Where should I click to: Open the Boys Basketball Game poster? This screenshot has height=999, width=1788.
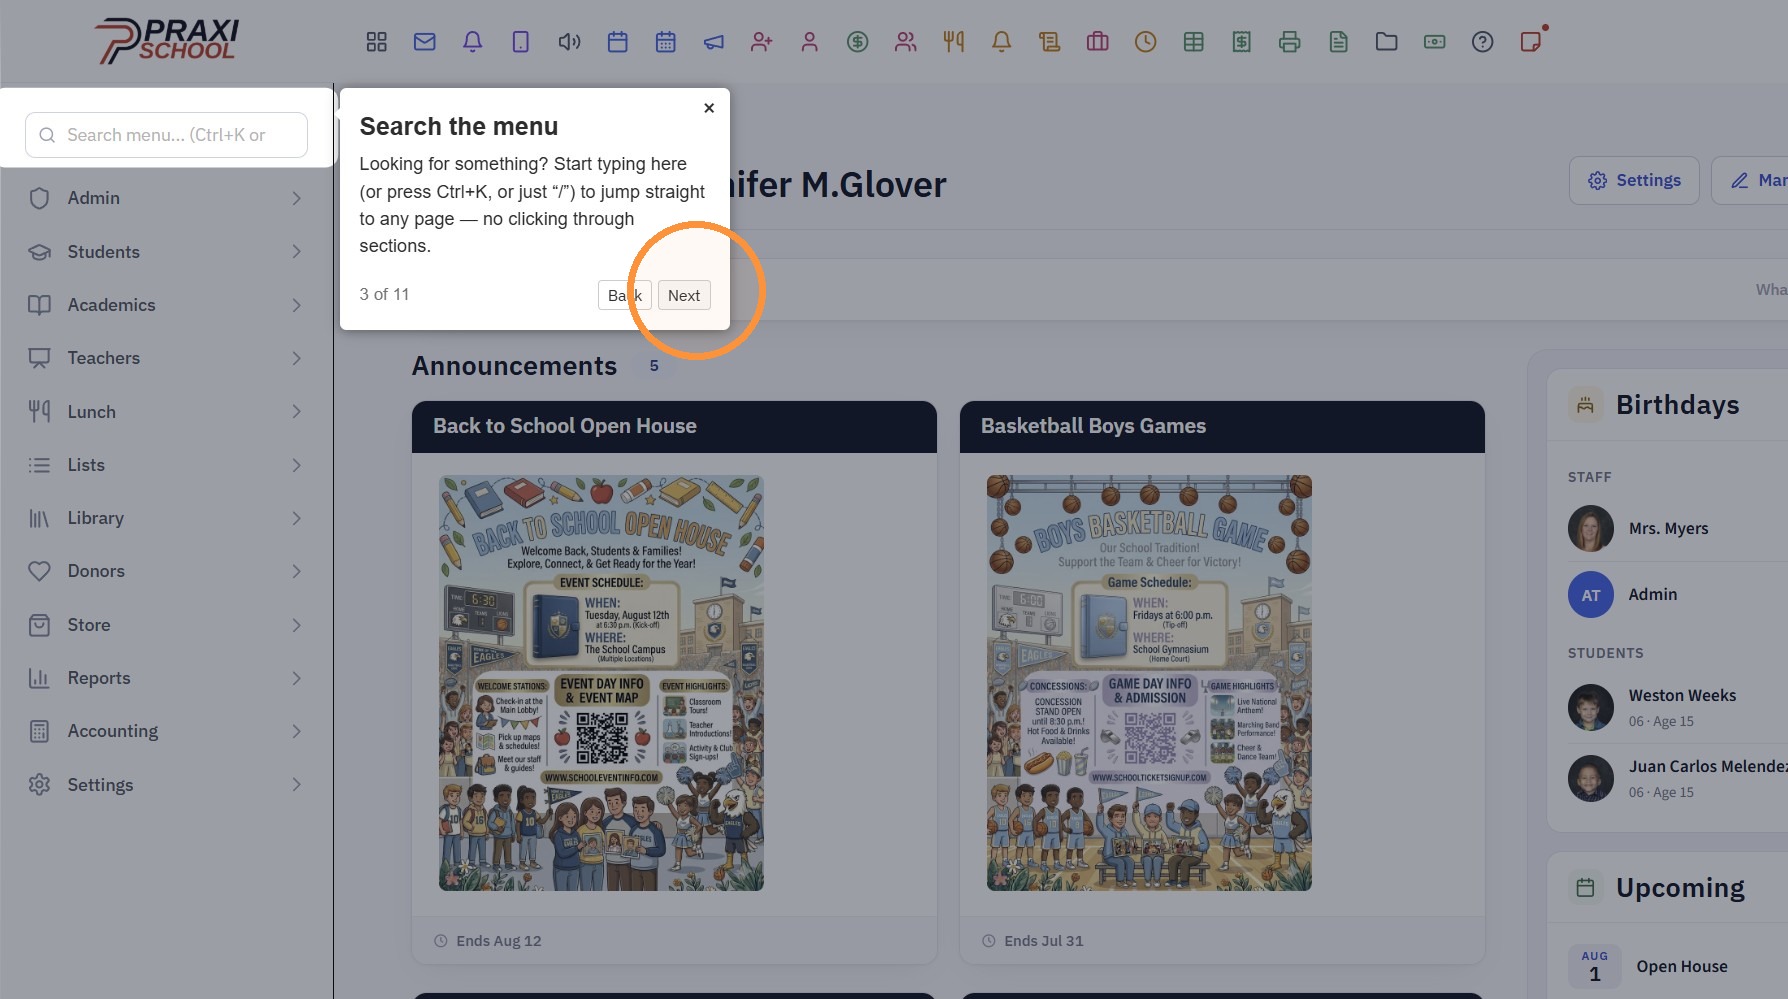[x=1149, y=683]
